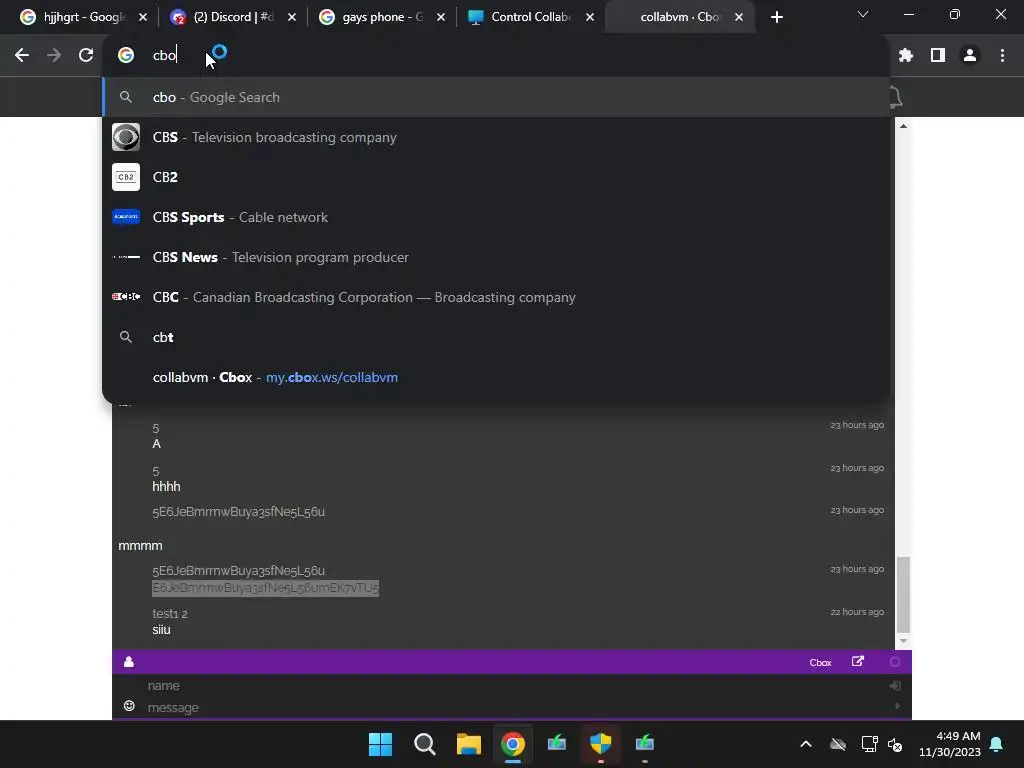Screen dimensions: 1024x768
Task: Expand the hidden system tray icons chevron
Action: [x=806, y=744]
